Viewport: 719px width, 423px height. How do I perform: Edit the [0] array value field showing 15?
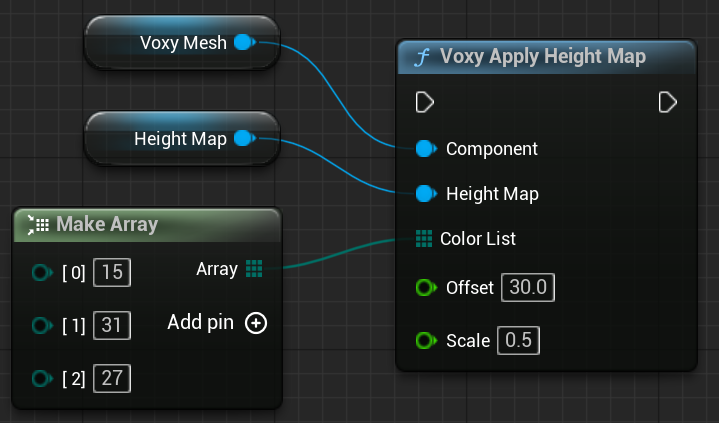[x=112, y=272]
